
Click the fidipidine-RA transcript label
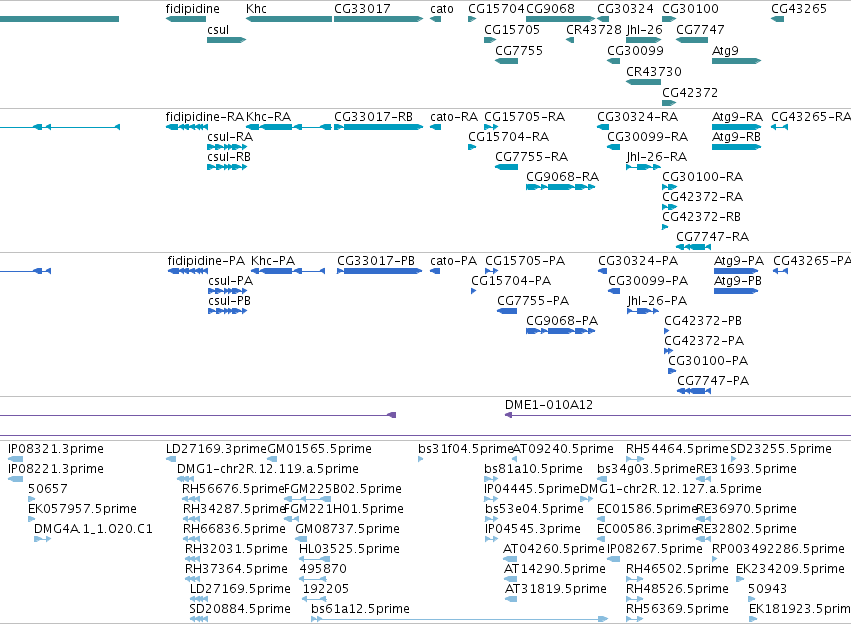[x=205, y=117]
